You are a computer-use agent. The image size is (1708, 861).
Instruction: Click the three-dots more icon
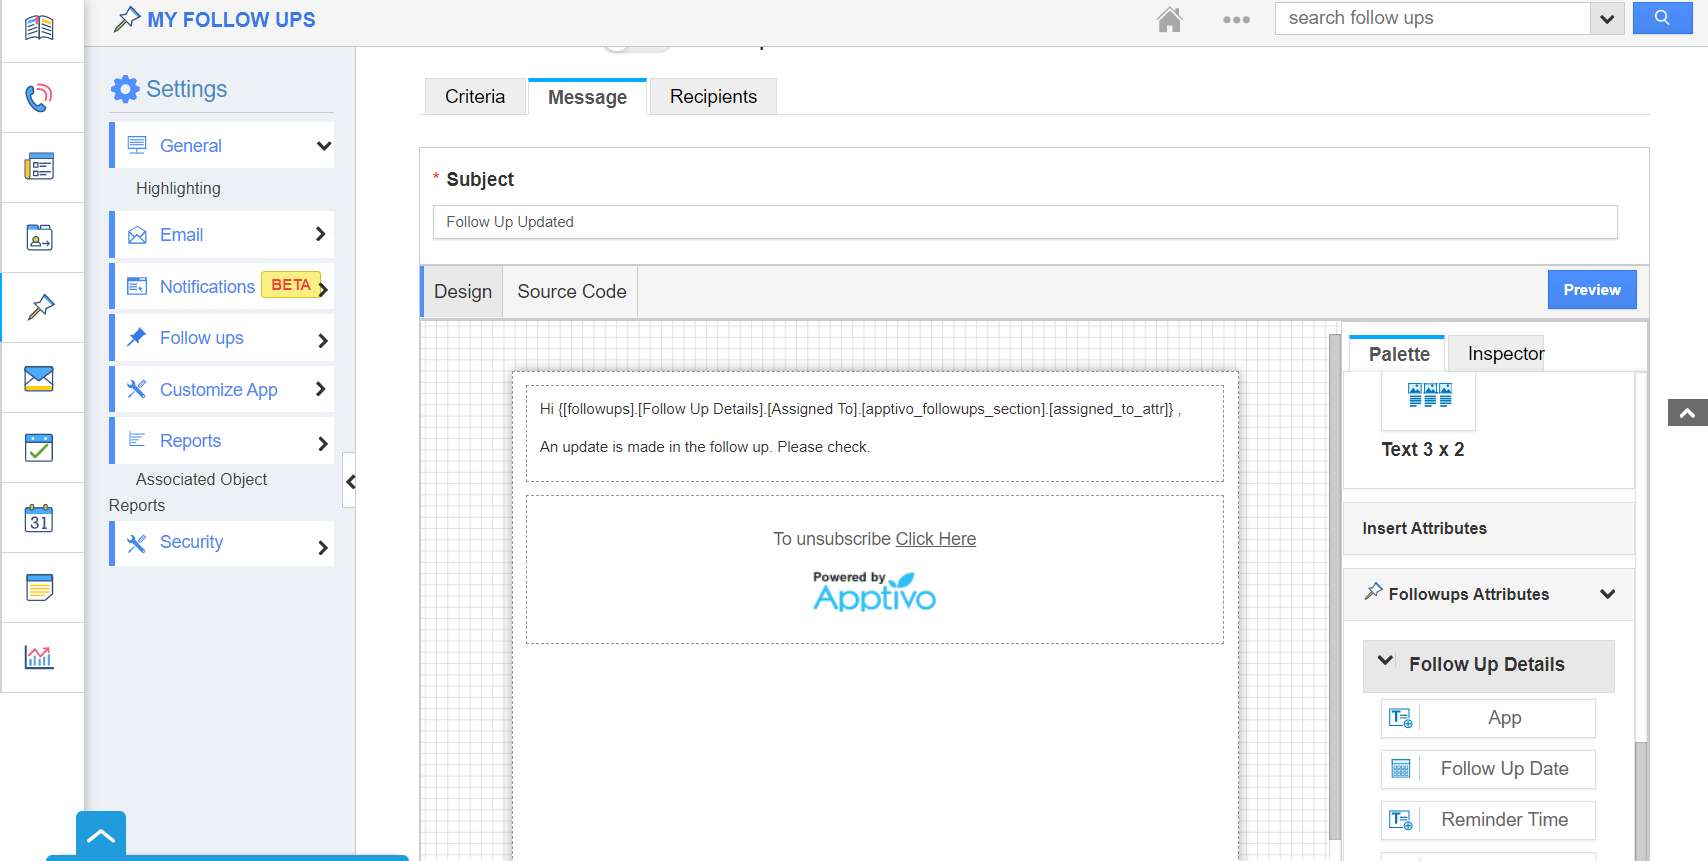1236,19
